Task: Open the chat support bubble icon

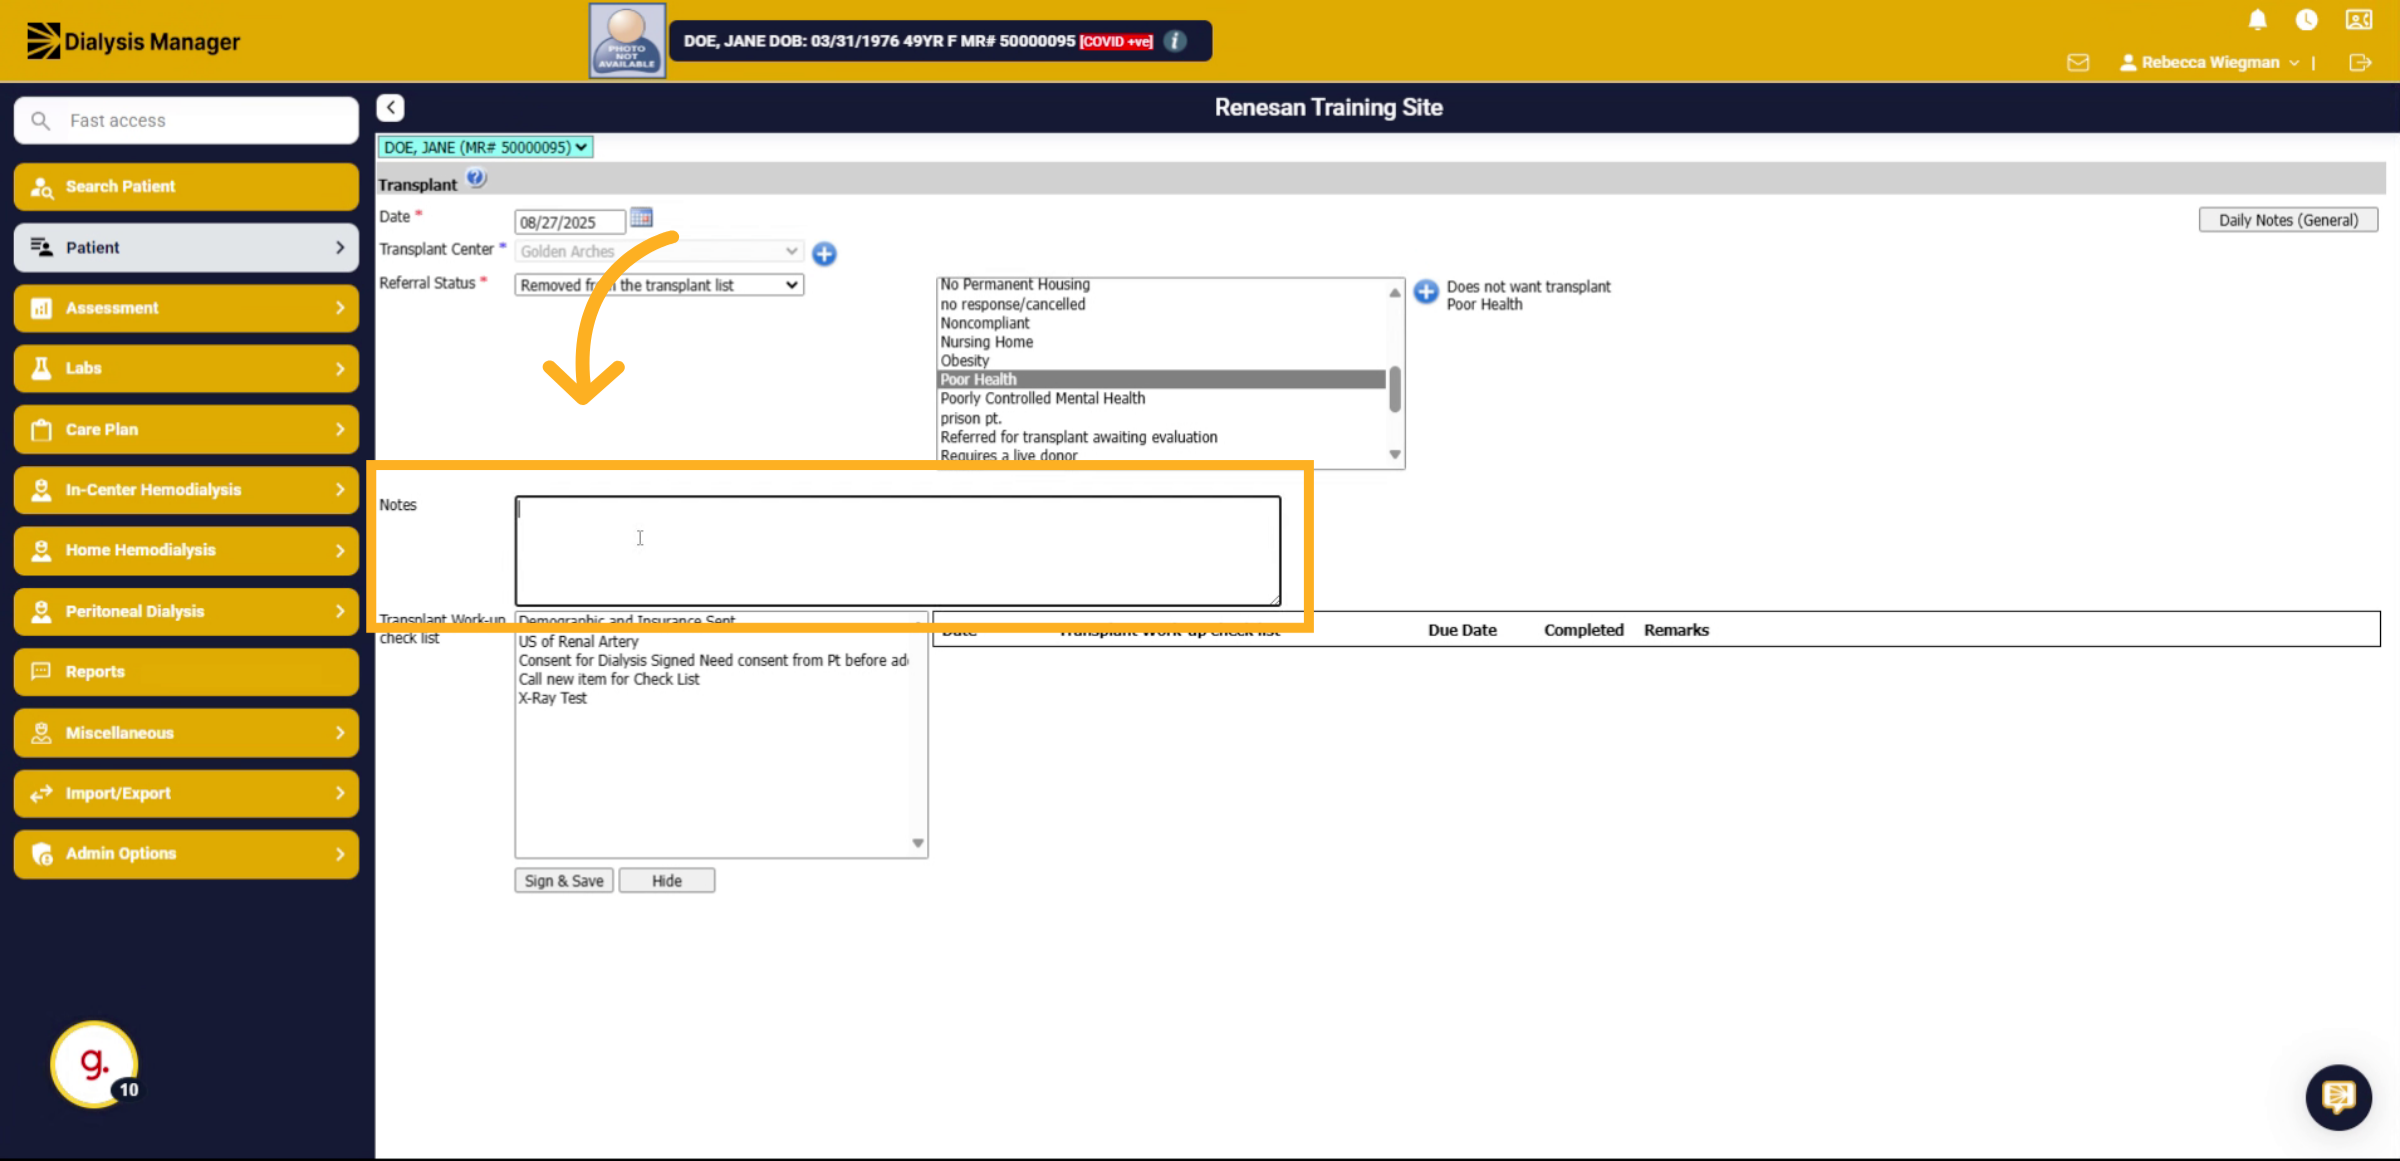Action: [2338, 1096]
